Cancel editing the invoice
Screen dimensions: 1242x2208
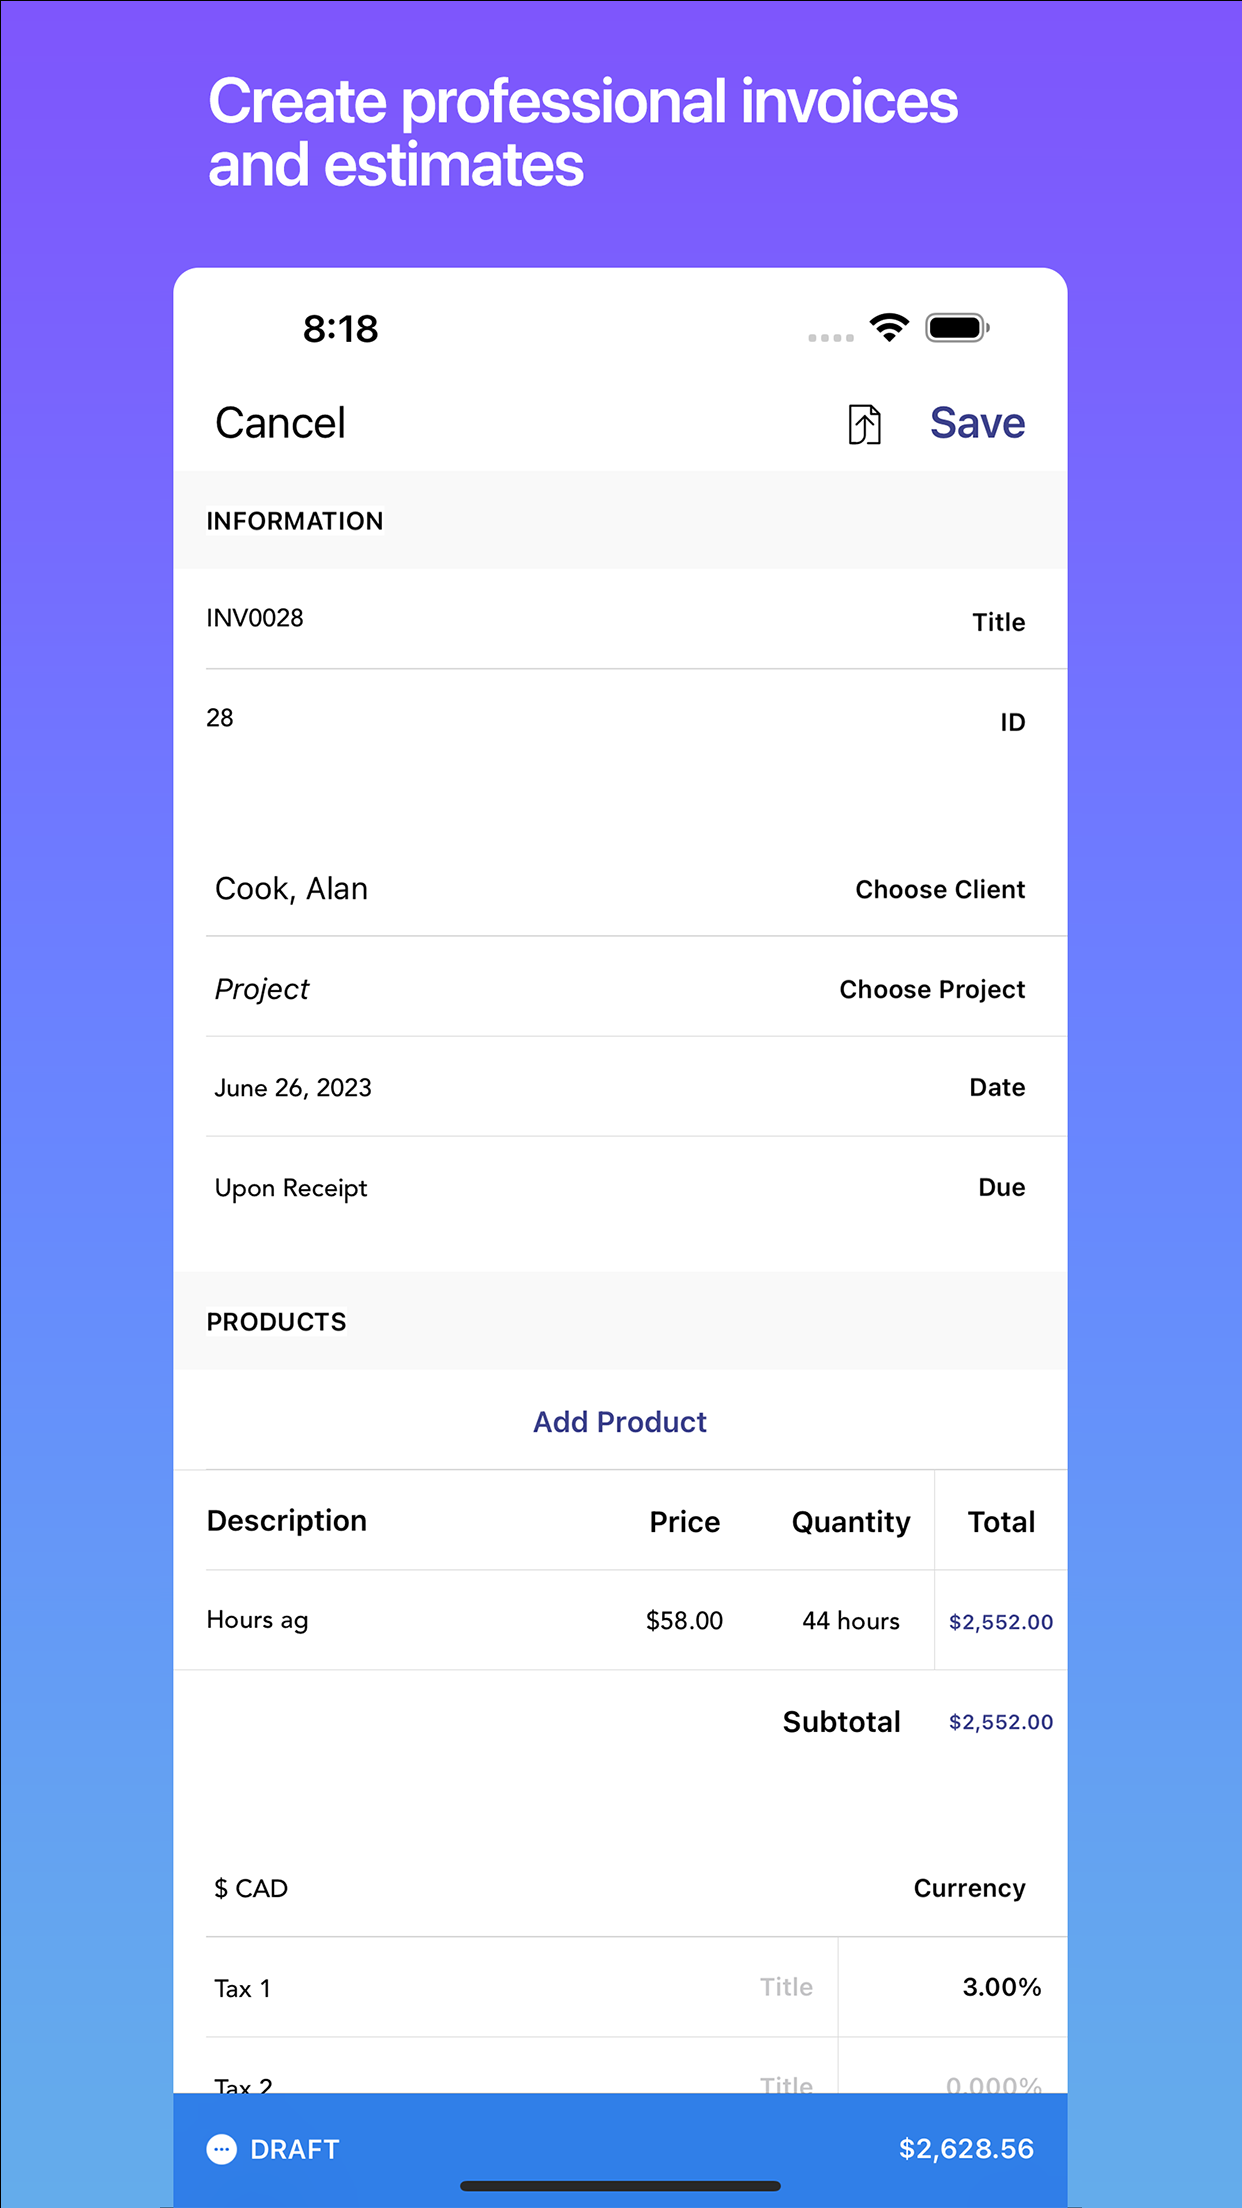(280, 423)
